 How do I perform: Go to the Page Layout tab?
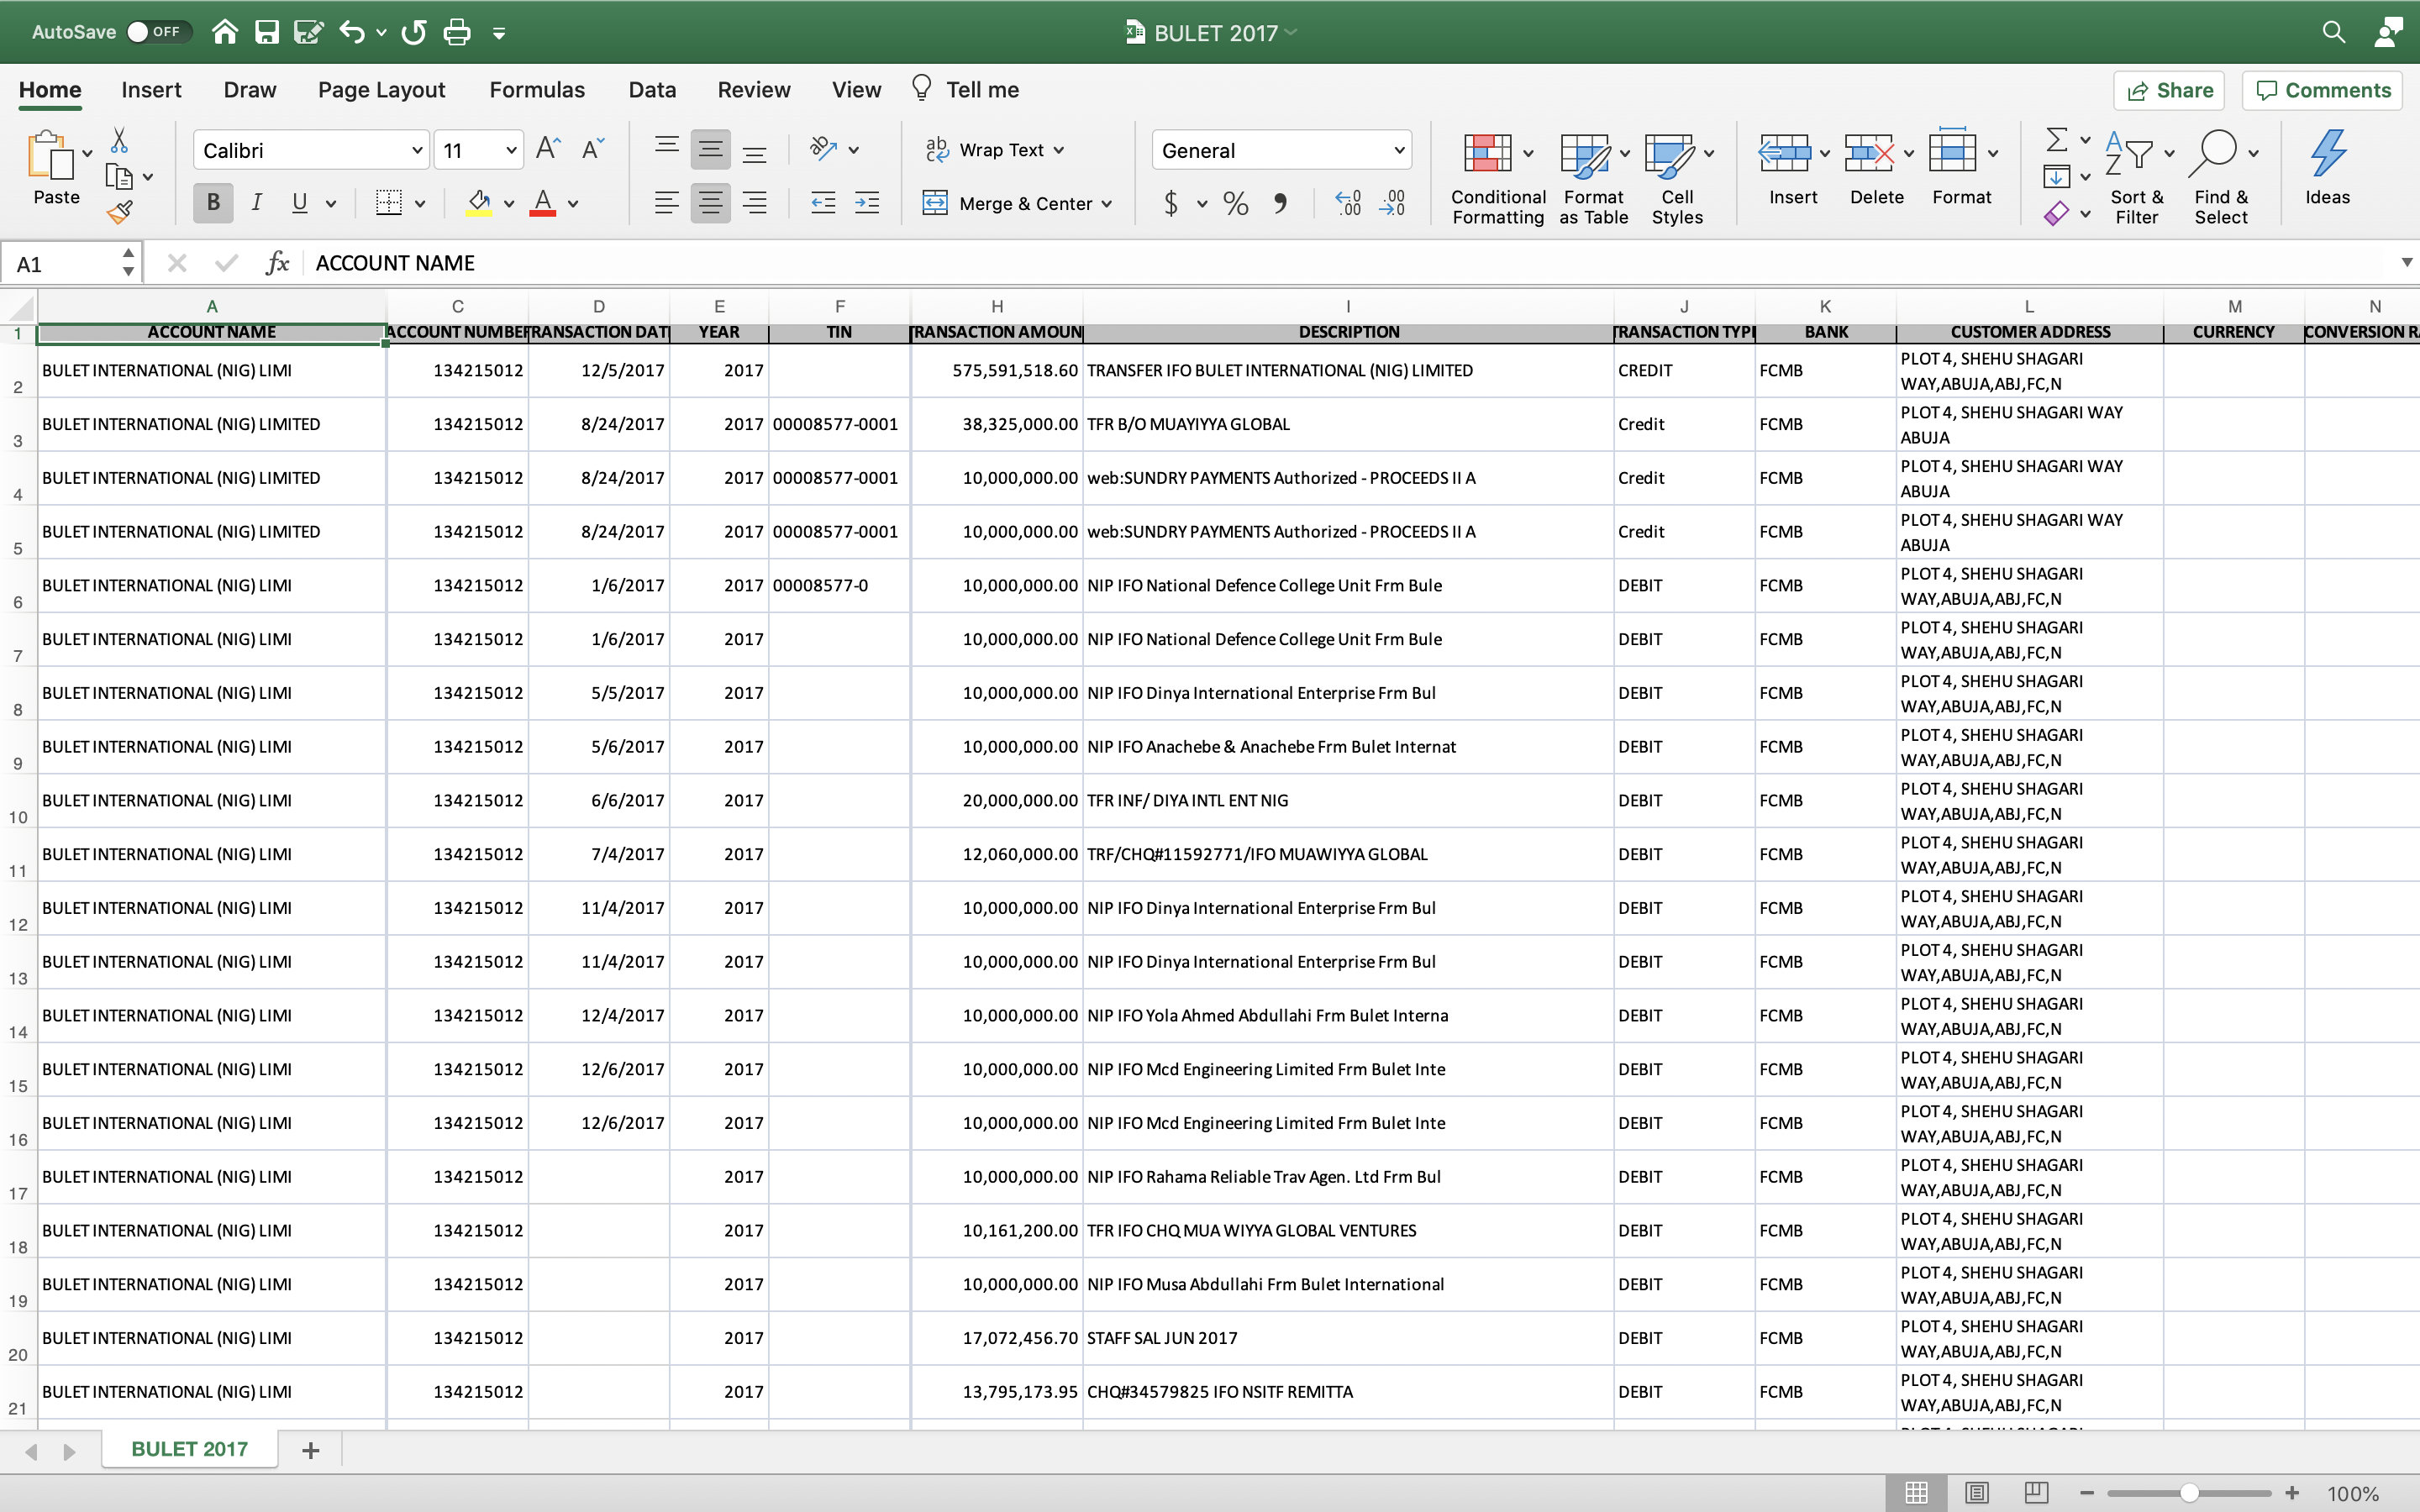[x=381, y=90]
